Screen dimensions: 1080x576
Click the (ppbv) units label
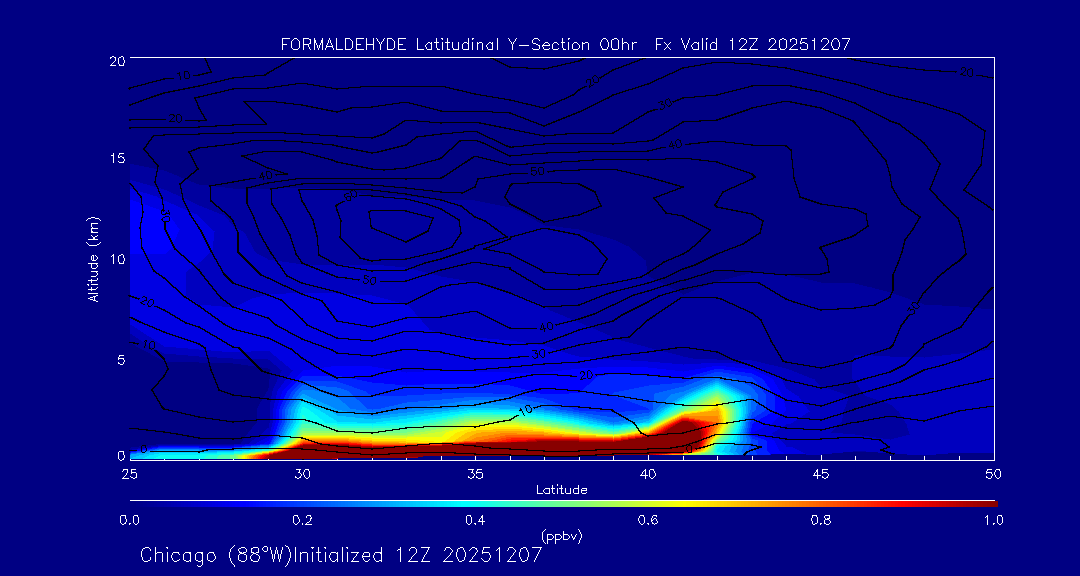[x=561, y=536]
